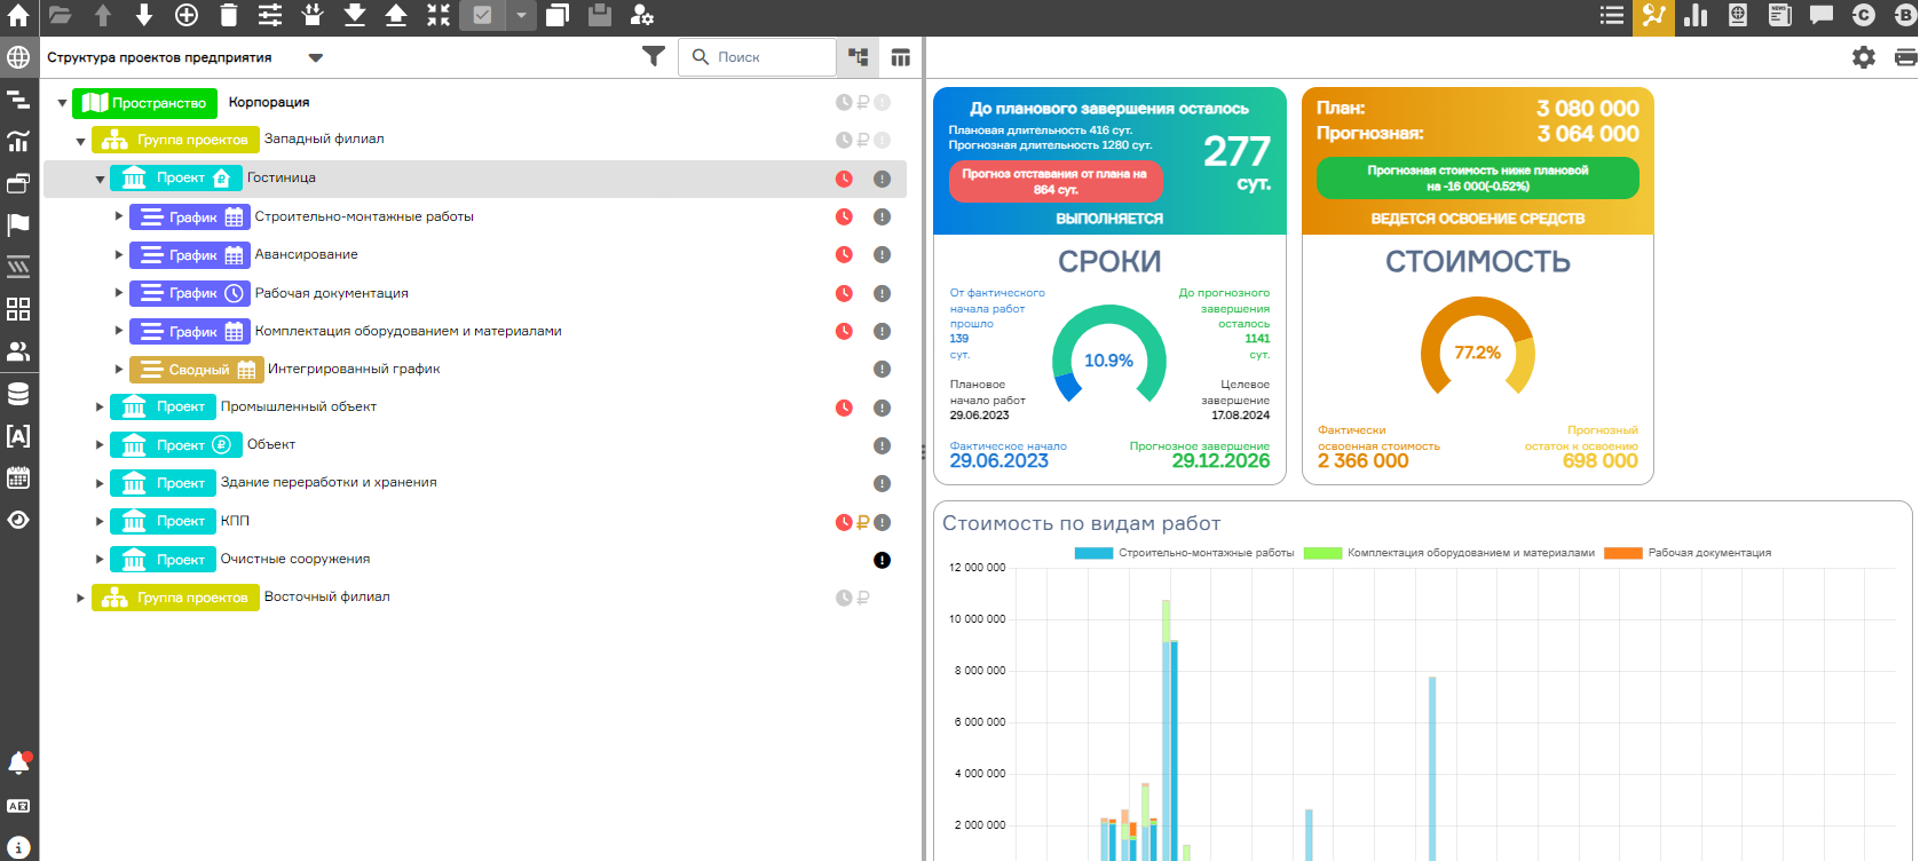Viewport: 1918px width, 862px height.
Task: Click the Прогноз отставания от плана warning badge
Action: pyautogui.click(x=1055, y=182)
